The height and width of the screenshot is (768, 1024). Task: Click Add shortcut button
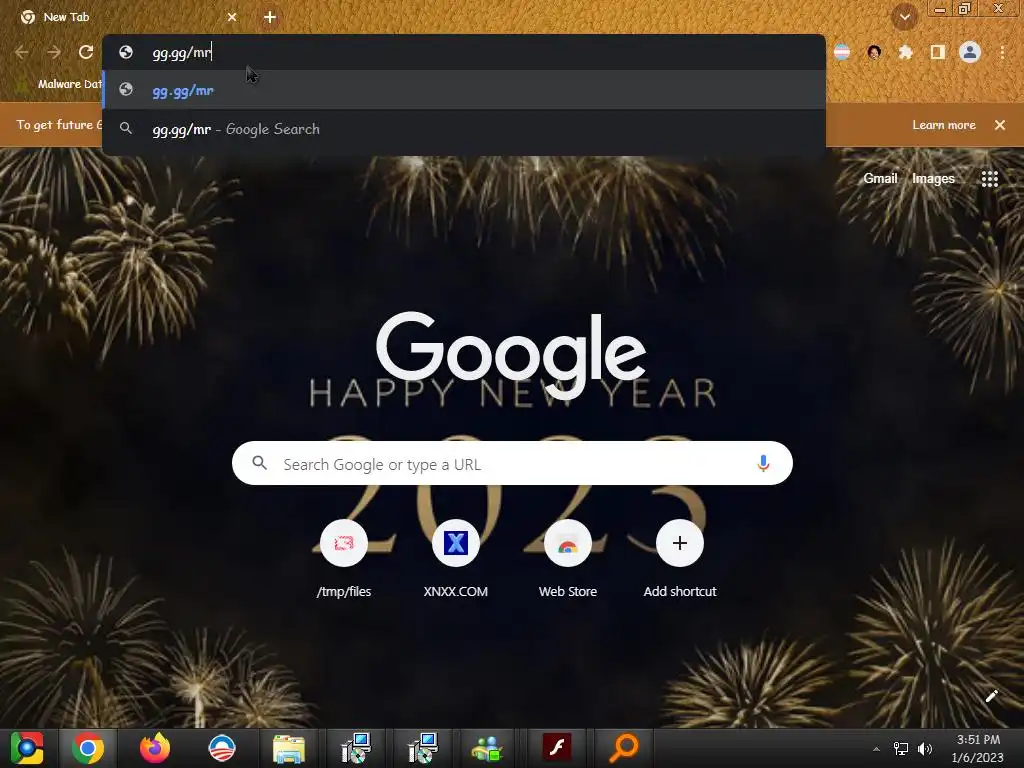679,560
